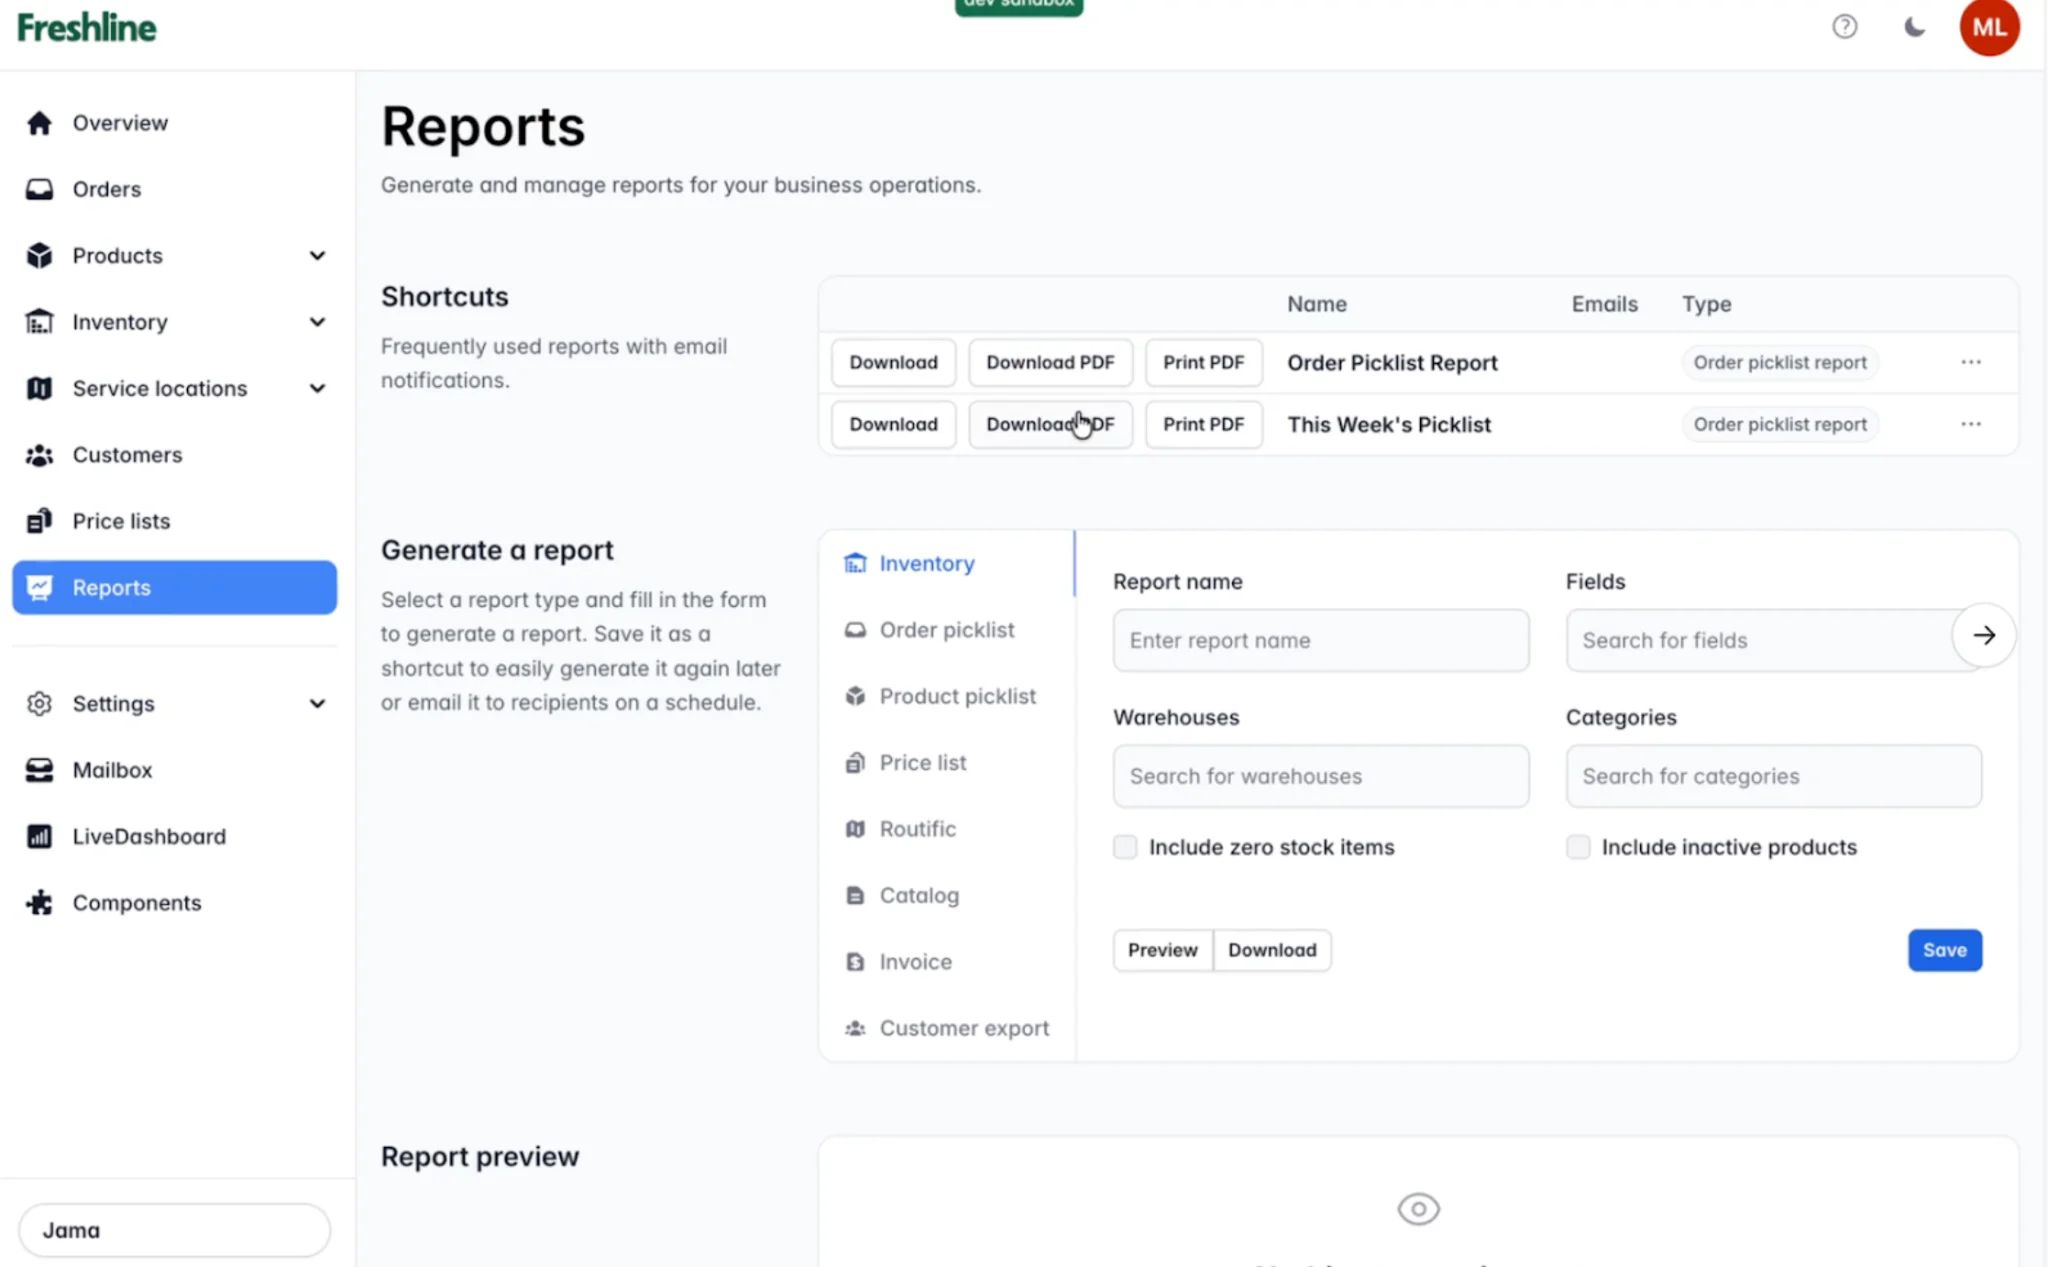Collapse the Inventory sidebar section
Image resolution: width=2048 pixels, height=1267 pixels.
coord(317,322)
